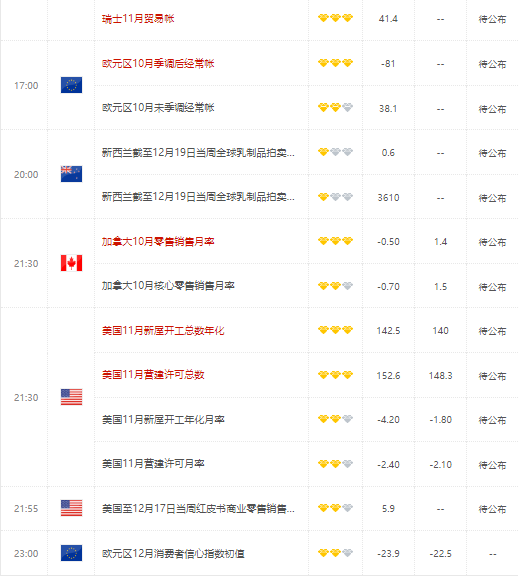The width and height of the screenshot is (518, 579).
Task: Click previous value -81
Action: pyautogui.click(x=388, y=64)
